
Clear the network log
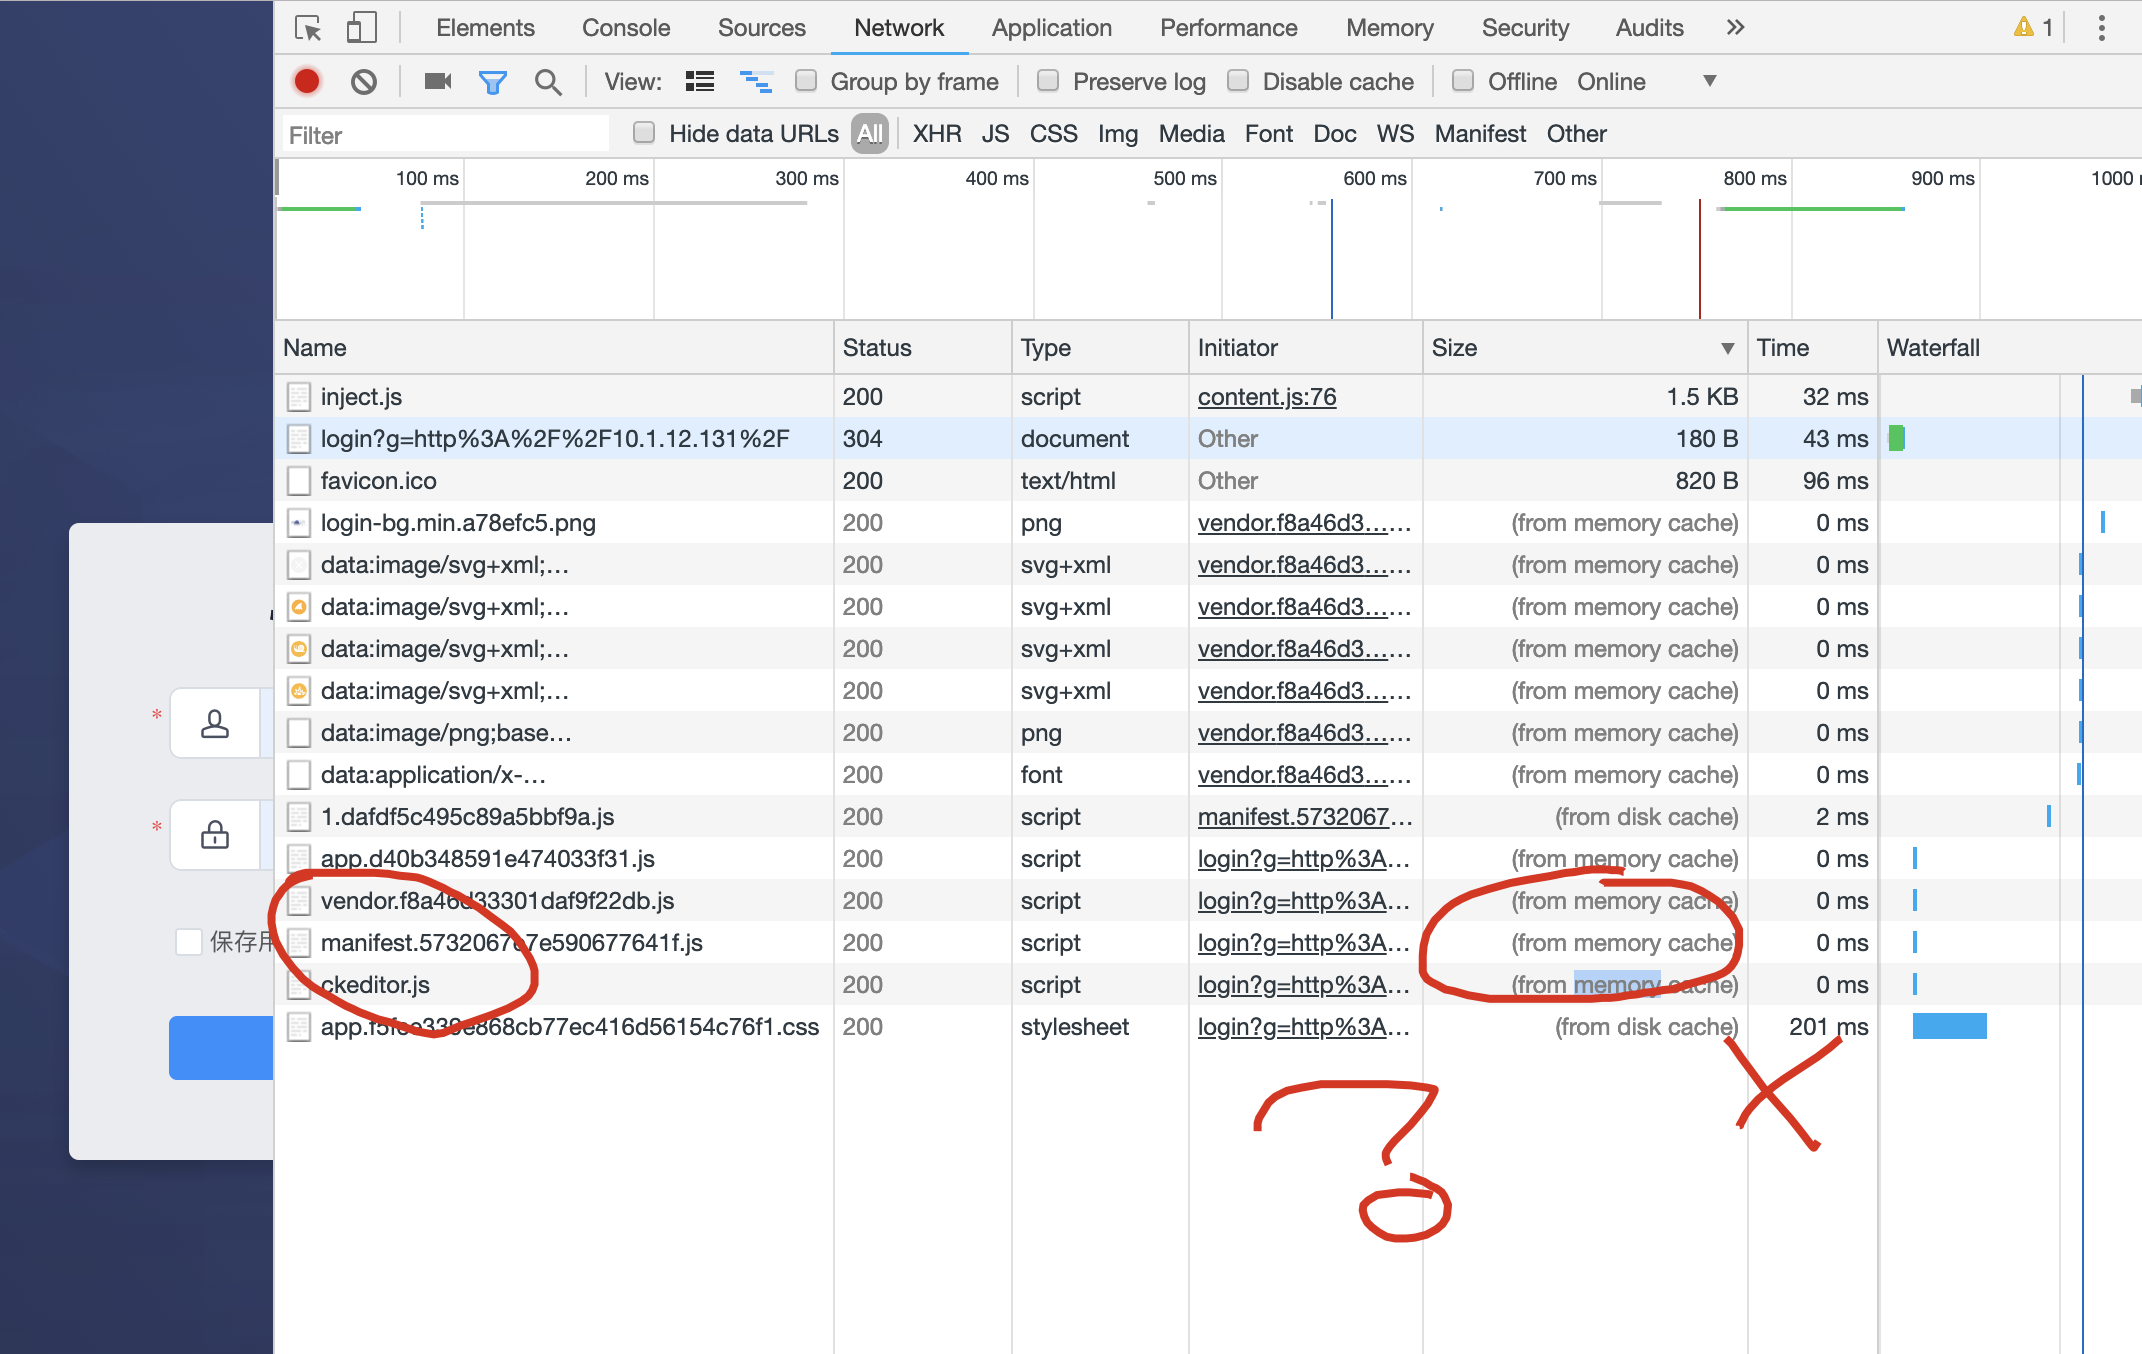(364, 81)
